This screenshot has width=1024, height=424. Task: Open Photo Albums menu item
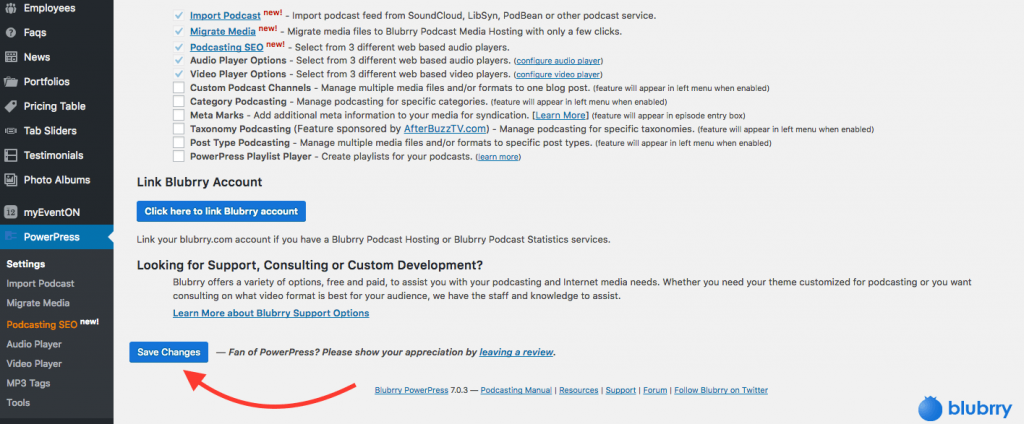click(x=57, y=180)
